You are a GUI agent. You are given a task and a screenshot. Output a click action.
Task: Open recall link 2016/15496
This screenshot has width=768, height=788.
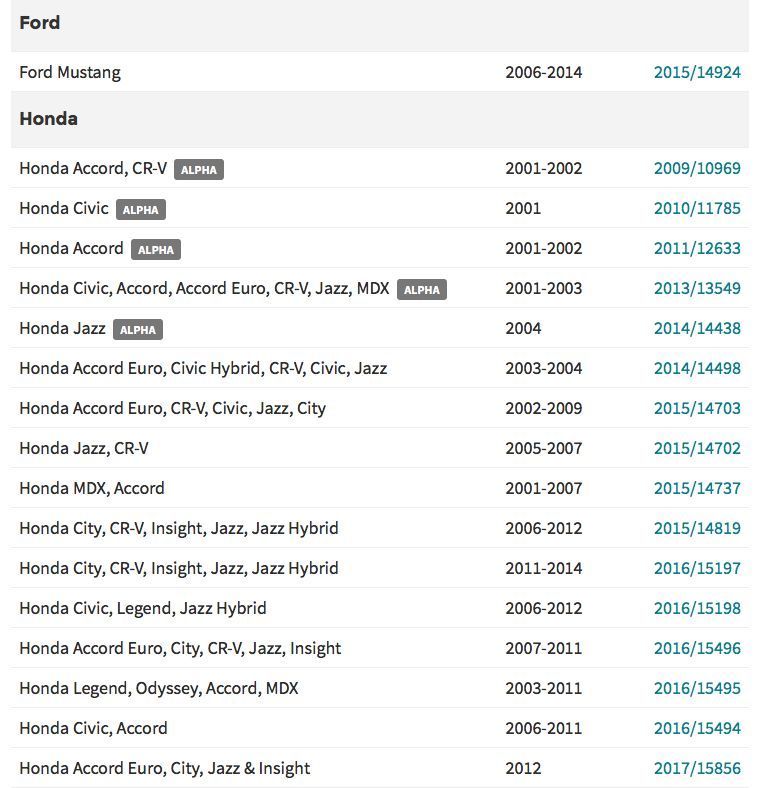[697, 648]
